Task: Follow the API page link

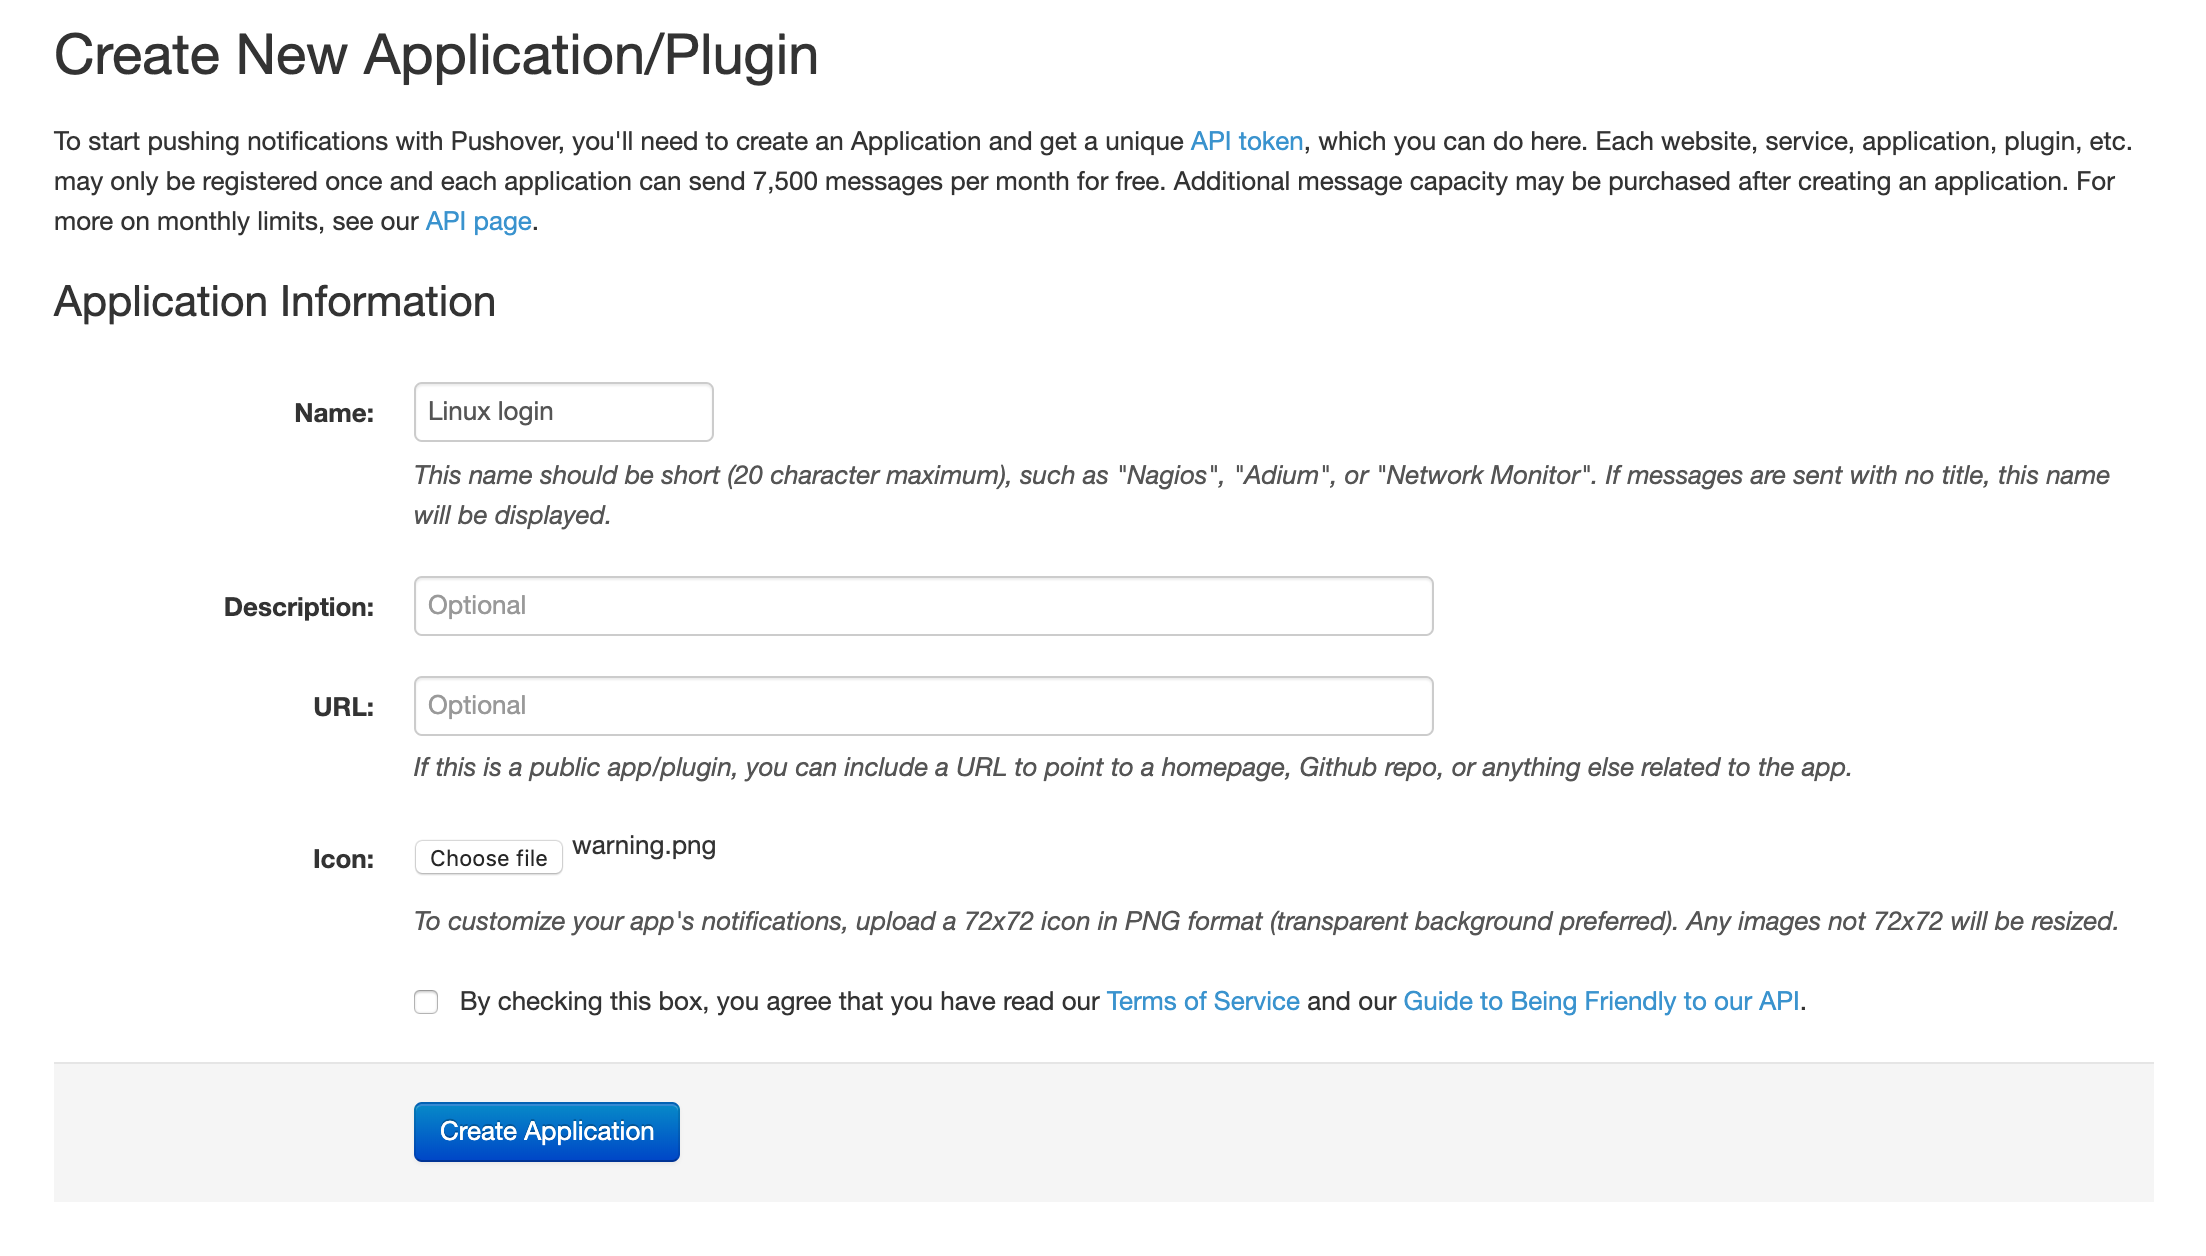Action: (478, 221)
